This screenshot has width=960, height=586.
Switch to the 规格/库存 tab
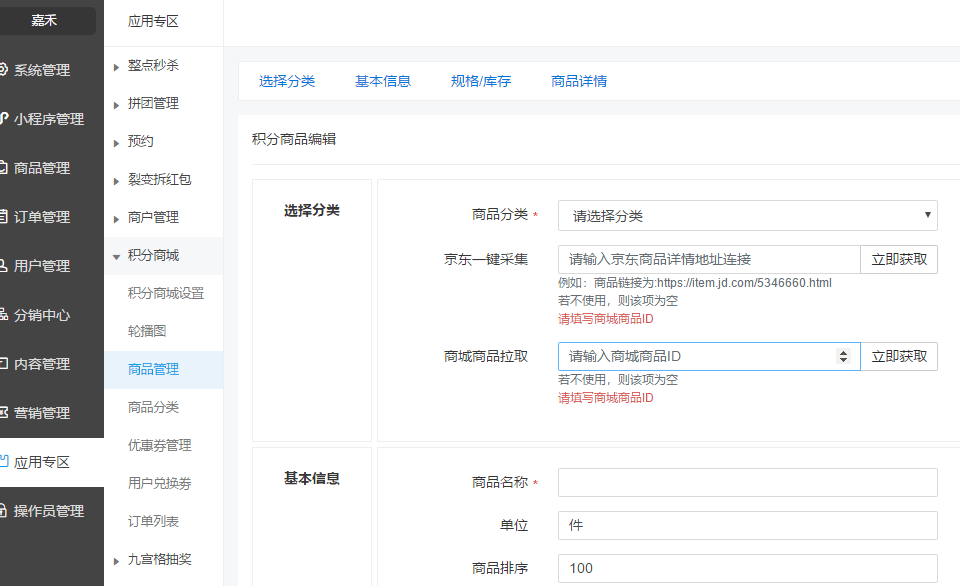[481, 81]
